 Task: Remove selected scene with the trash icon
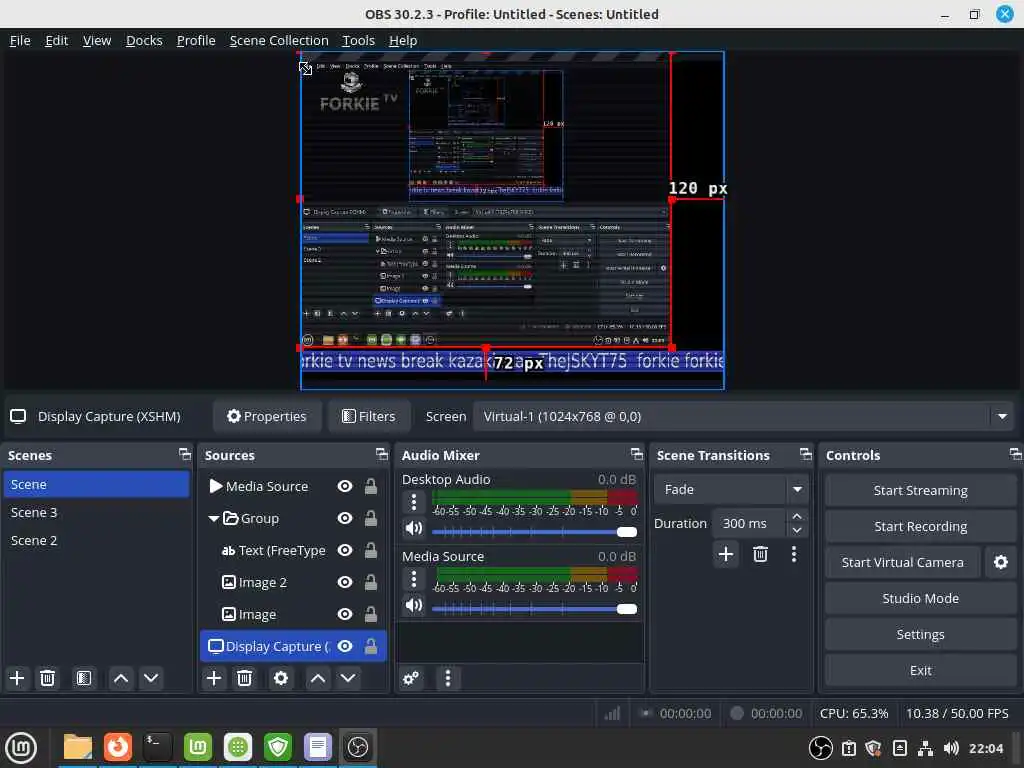tap(47, 678)
